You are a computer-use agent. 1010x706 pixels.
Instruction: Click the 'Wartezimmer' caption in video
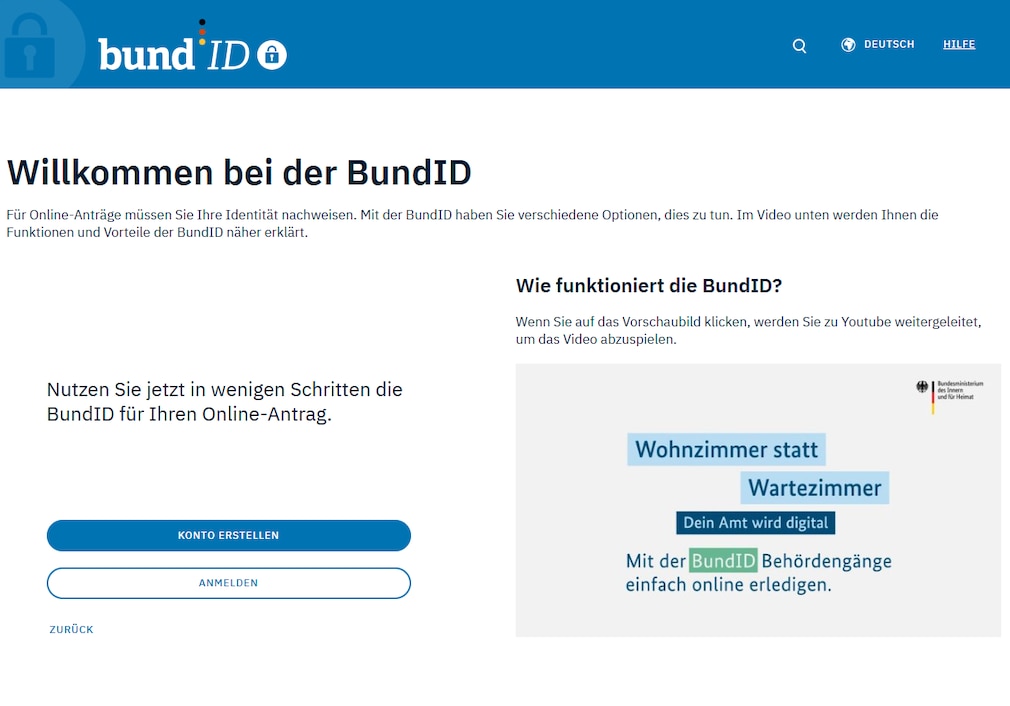815,488
